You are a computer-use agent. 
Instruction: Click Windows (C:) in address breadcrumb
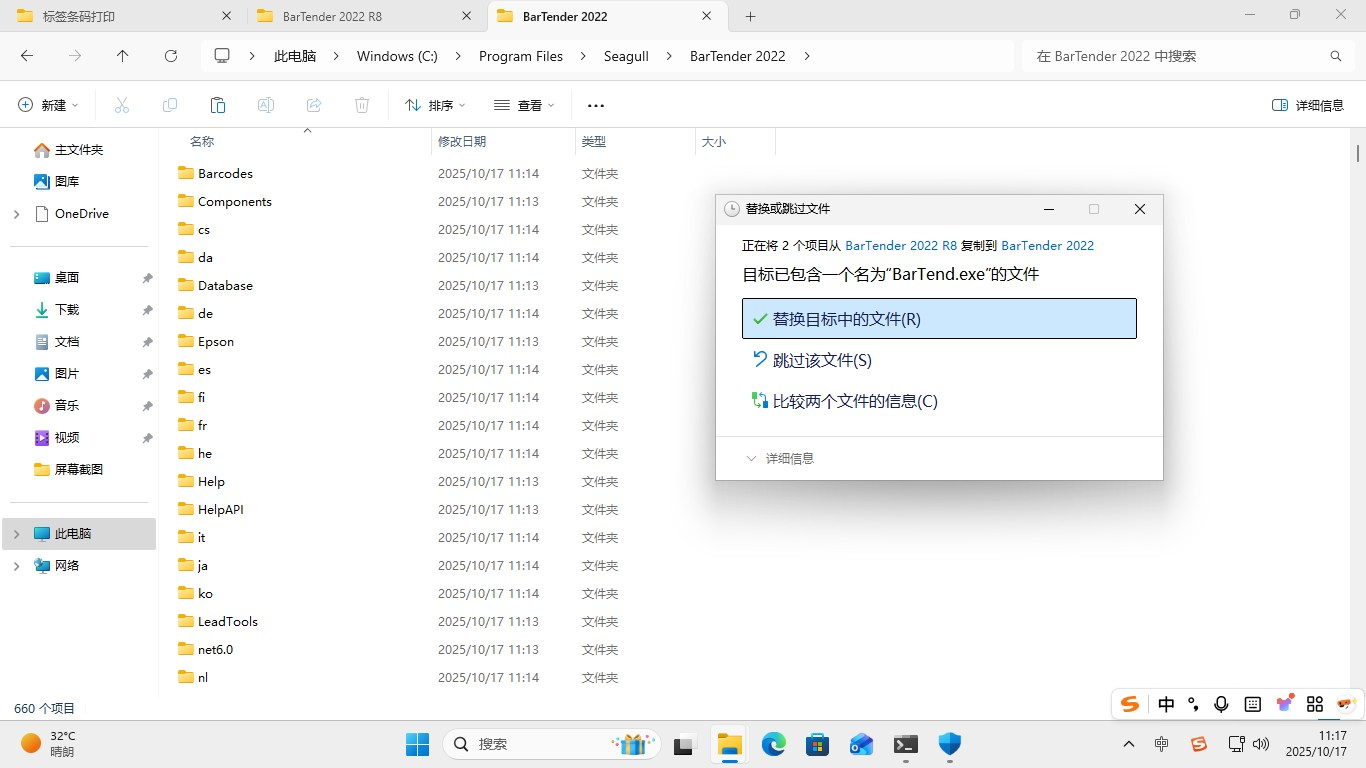[397, 56]
